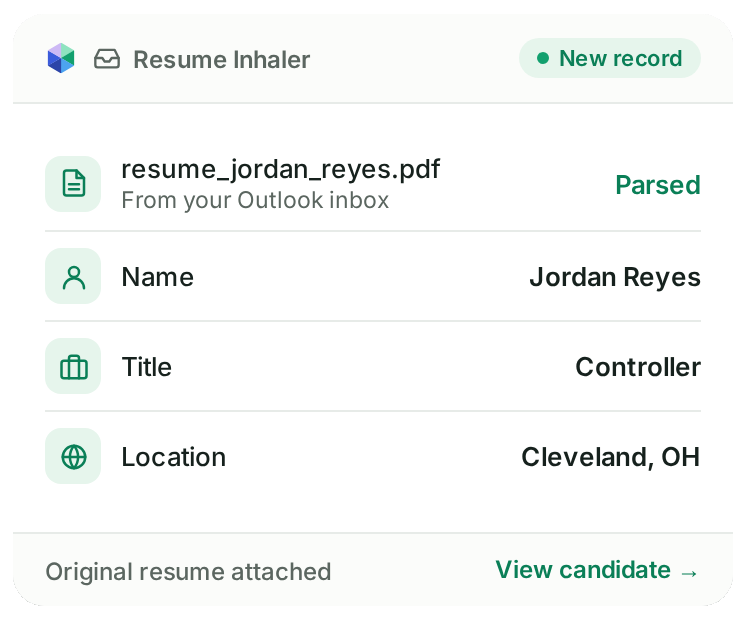Click the Resume Inhaler header title
Viewport: 748px width, 619px height.
(222, 60)
